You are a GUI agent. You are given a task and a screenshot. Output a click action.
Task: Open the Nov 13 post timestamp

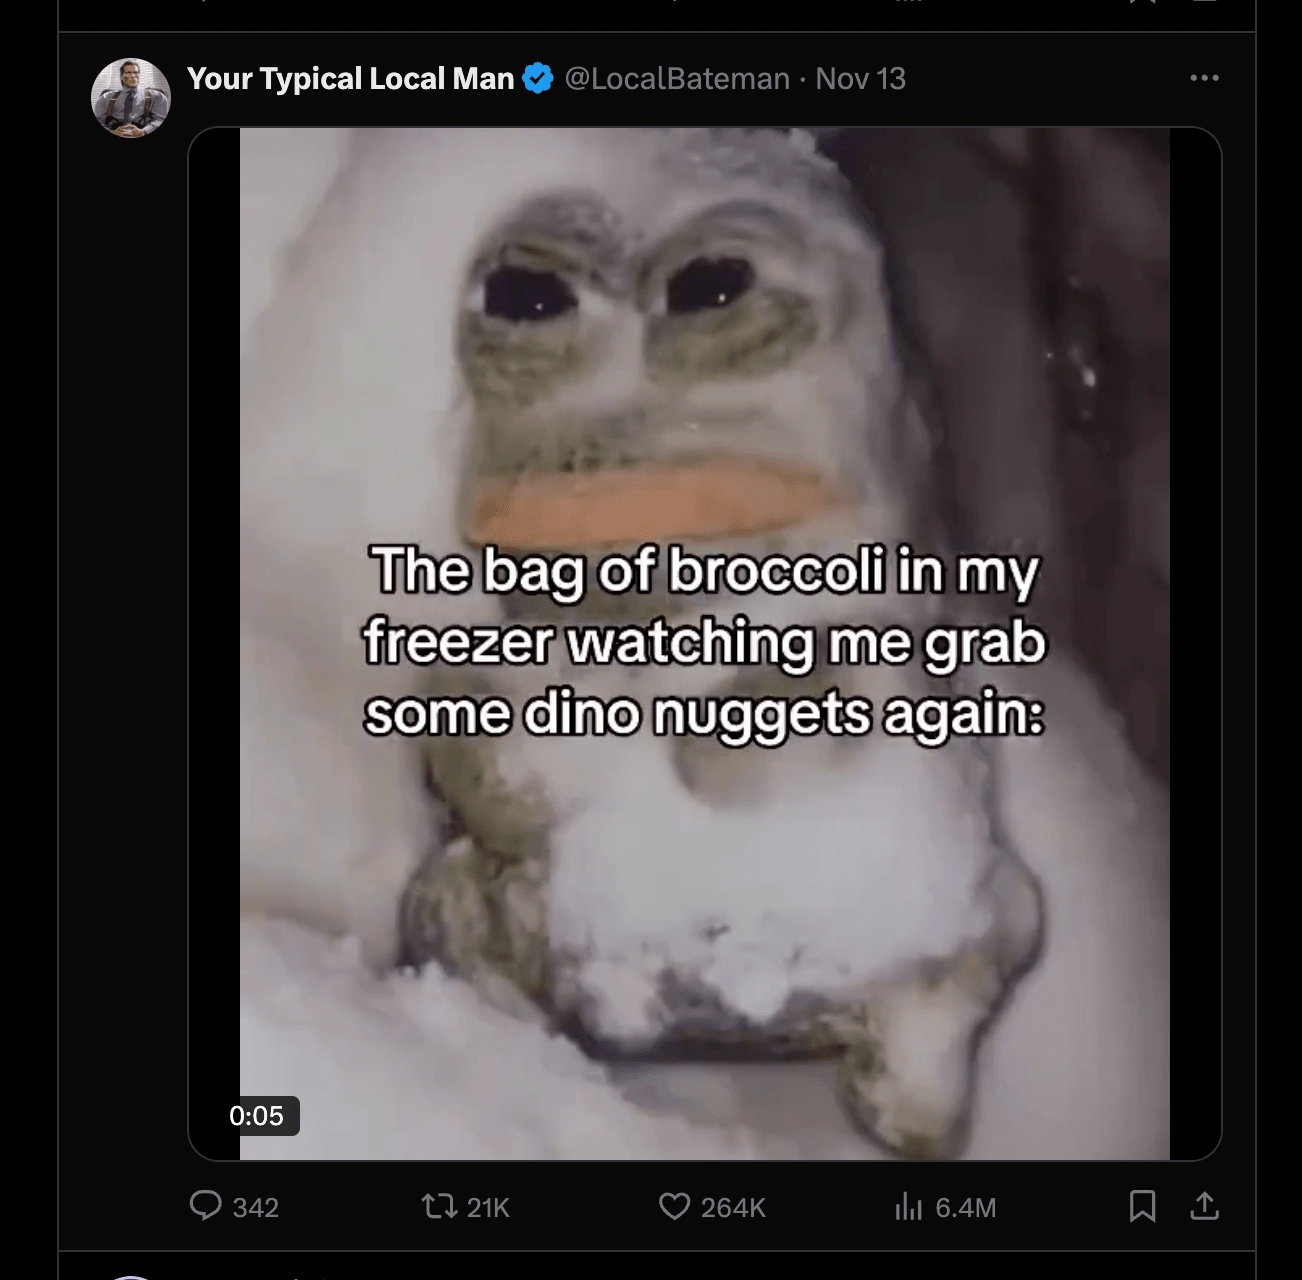860,78
